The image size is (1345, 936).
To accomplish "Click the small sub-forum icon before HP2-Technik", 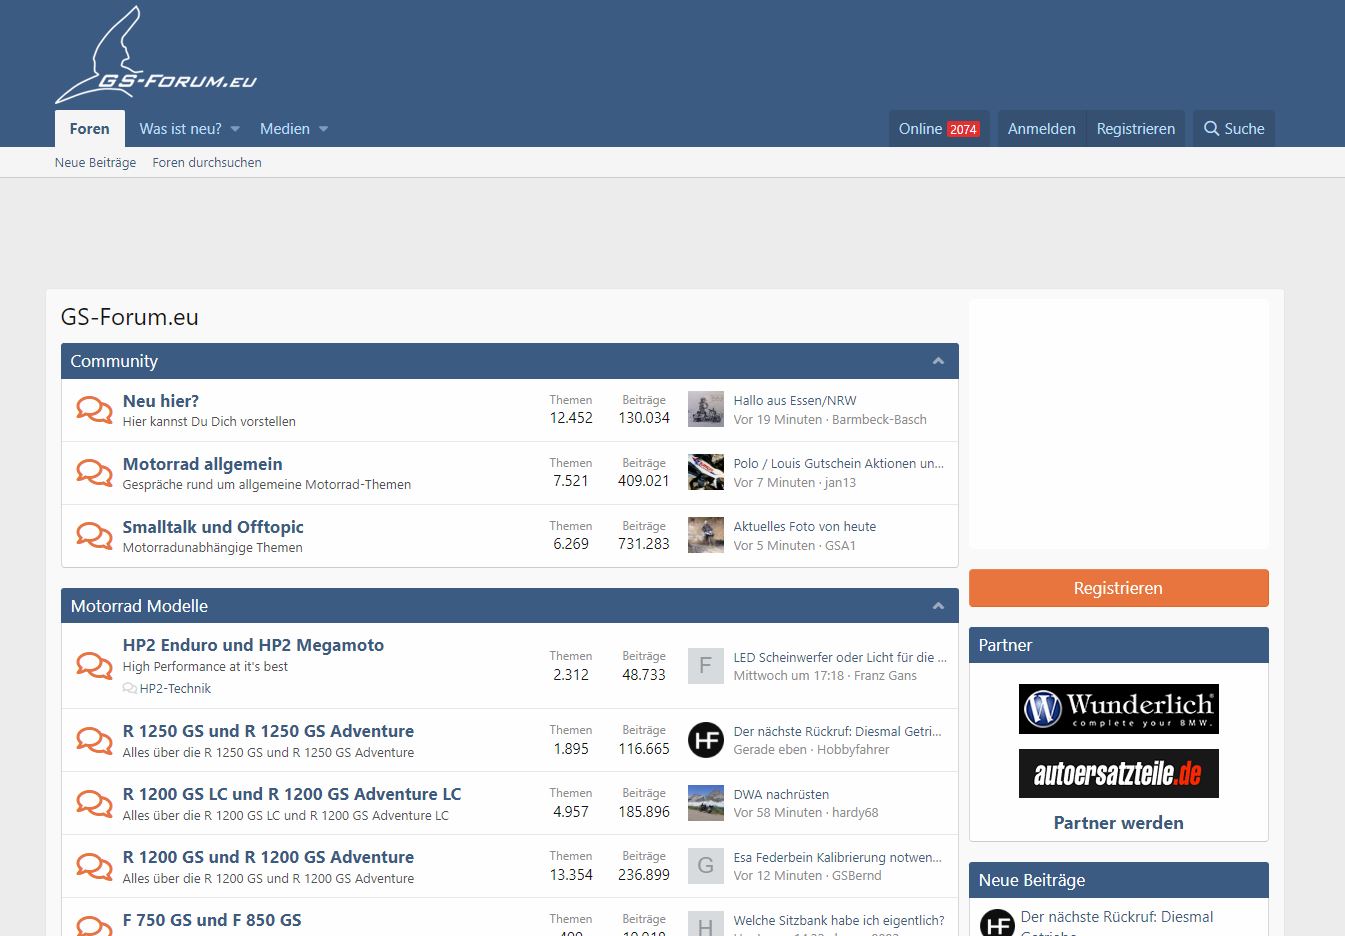I will tap(130, 689).
